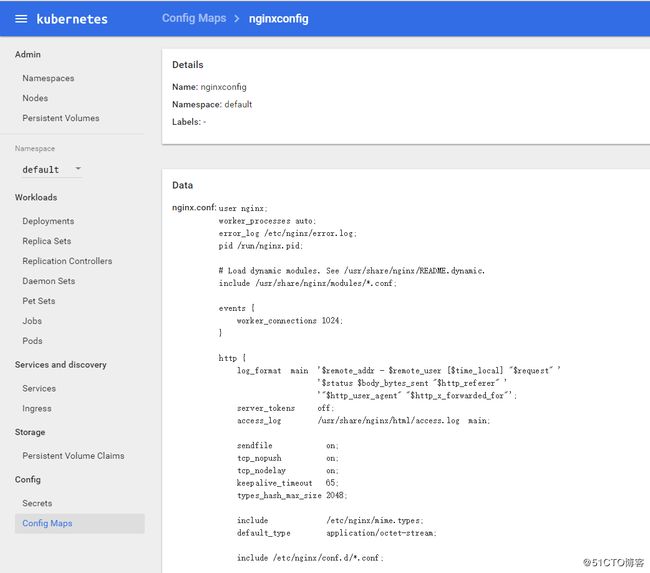Click the 'tcp_nodelay on;' line
The width and height of the screenshot is (650, 573).
(288, 470)
